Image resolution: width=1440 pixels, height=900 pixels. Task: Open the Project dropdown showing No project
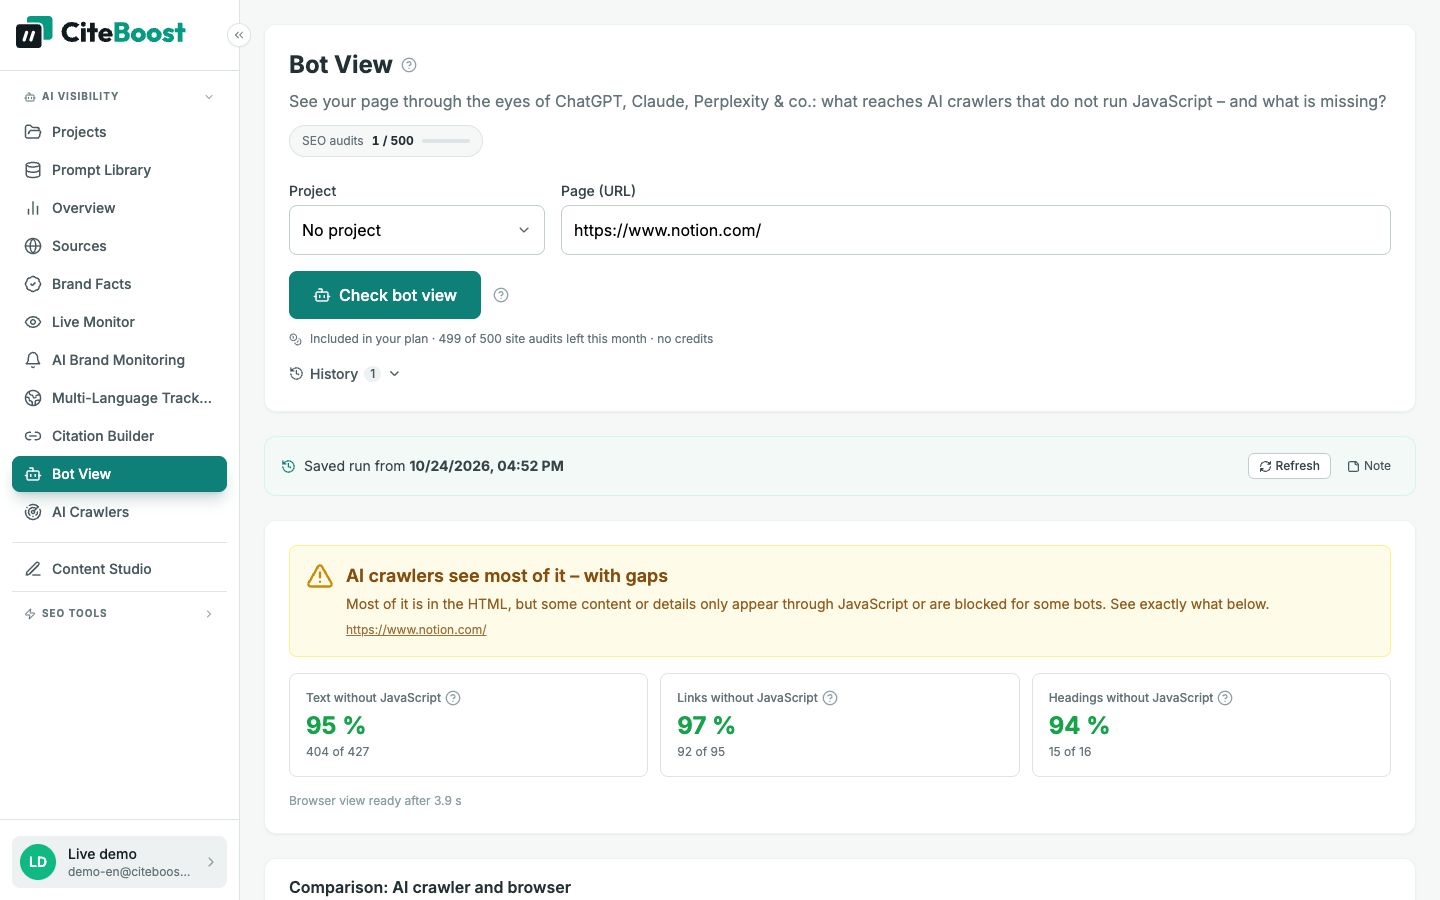(417, 230)
